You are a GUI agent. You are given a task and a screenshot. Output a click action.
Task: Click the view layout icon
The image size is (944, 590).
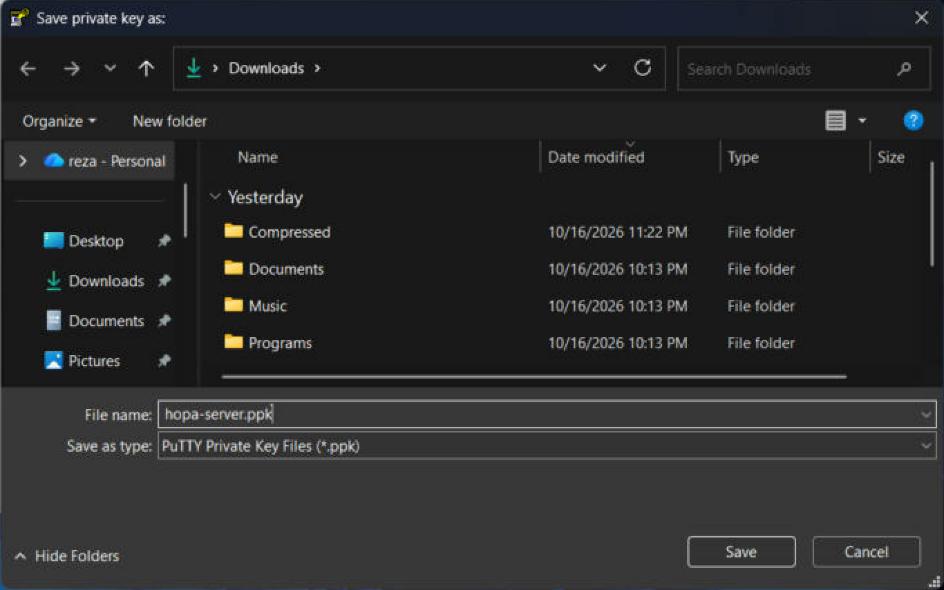tap(835, 121)
